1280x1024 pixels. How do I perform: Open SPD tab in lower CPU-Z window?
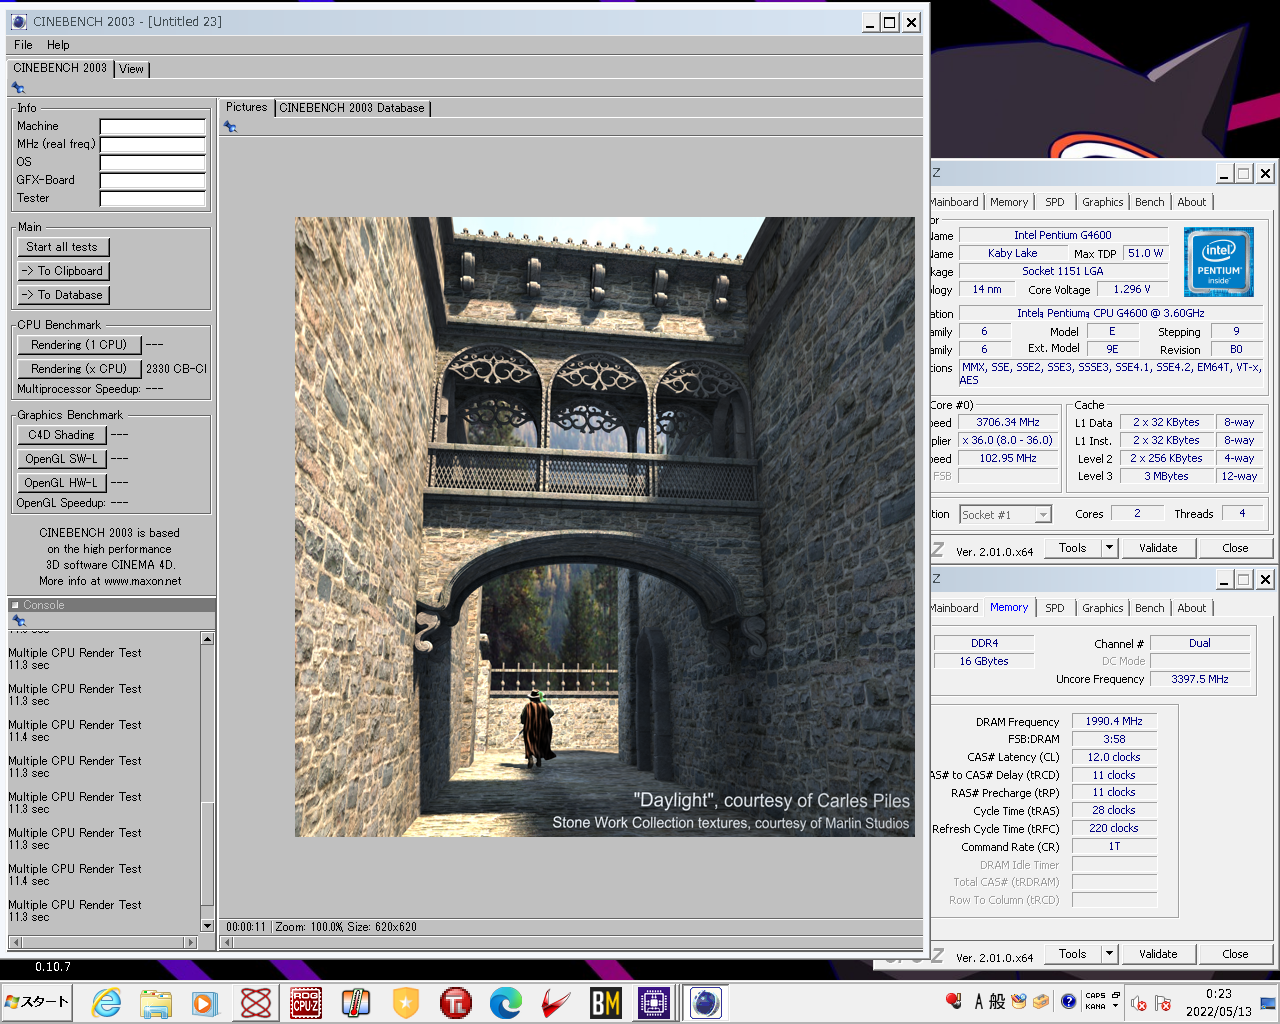pyautogui.click(x=1055, y=608)
